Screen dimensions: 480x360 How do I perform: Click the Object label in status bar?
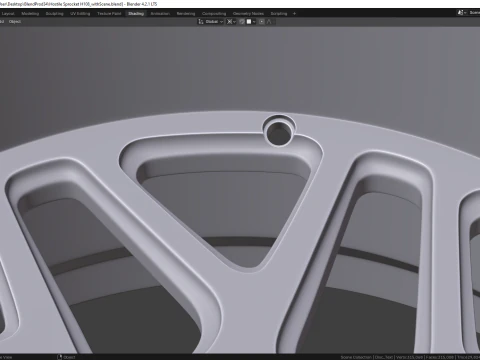pos(69,357)
